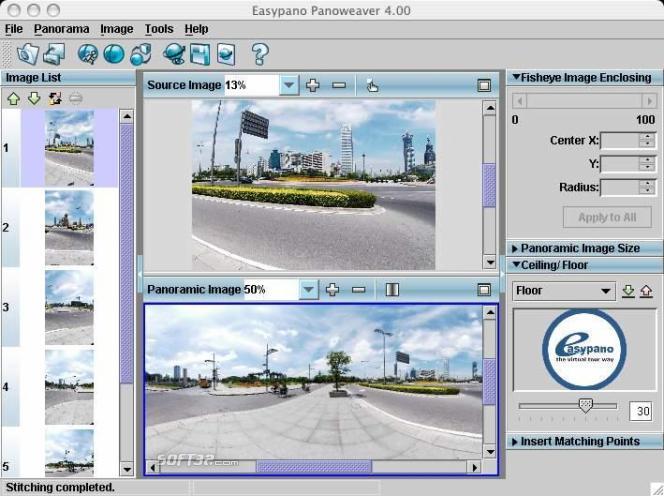The image size is (664, 496).
Task: Open the Panorama menu
Action: click(x=61, y=29)
